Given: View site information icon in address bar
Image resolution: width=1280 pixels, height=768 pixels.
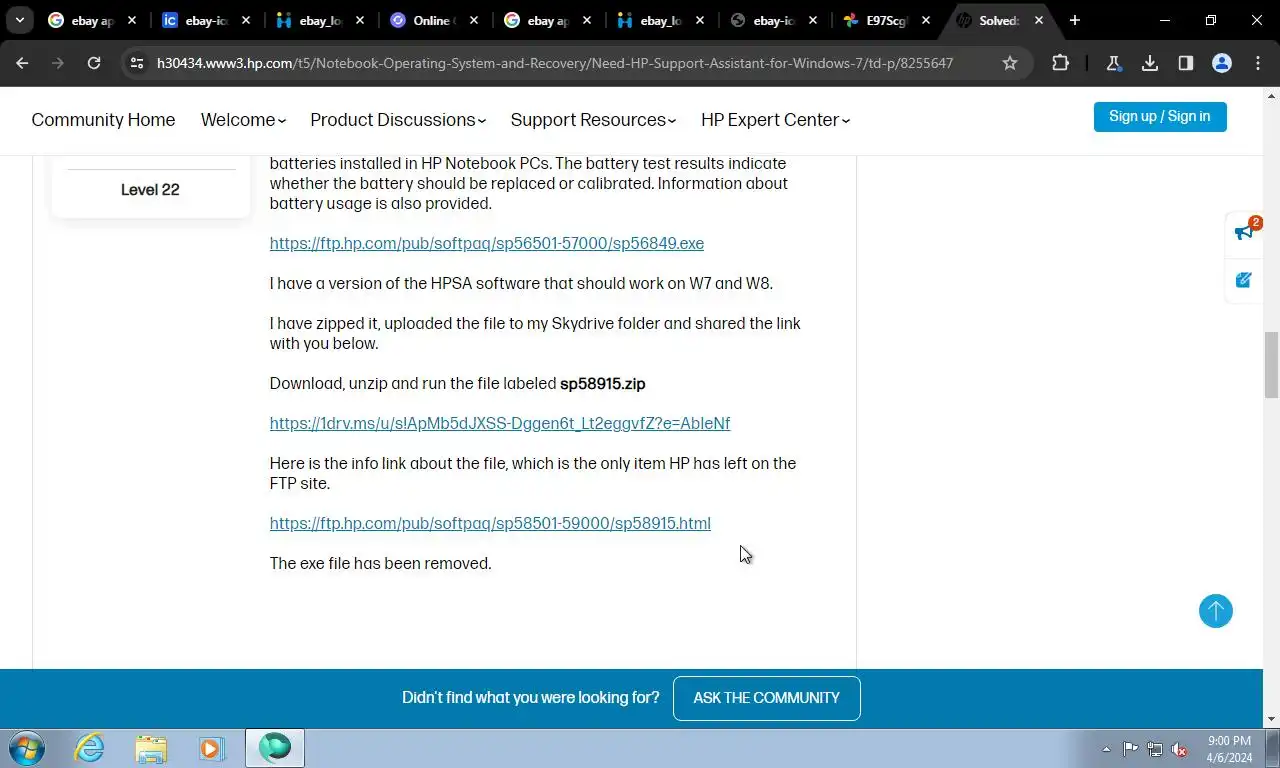Looking at the screenshot, I should click(x=138, y=63).
